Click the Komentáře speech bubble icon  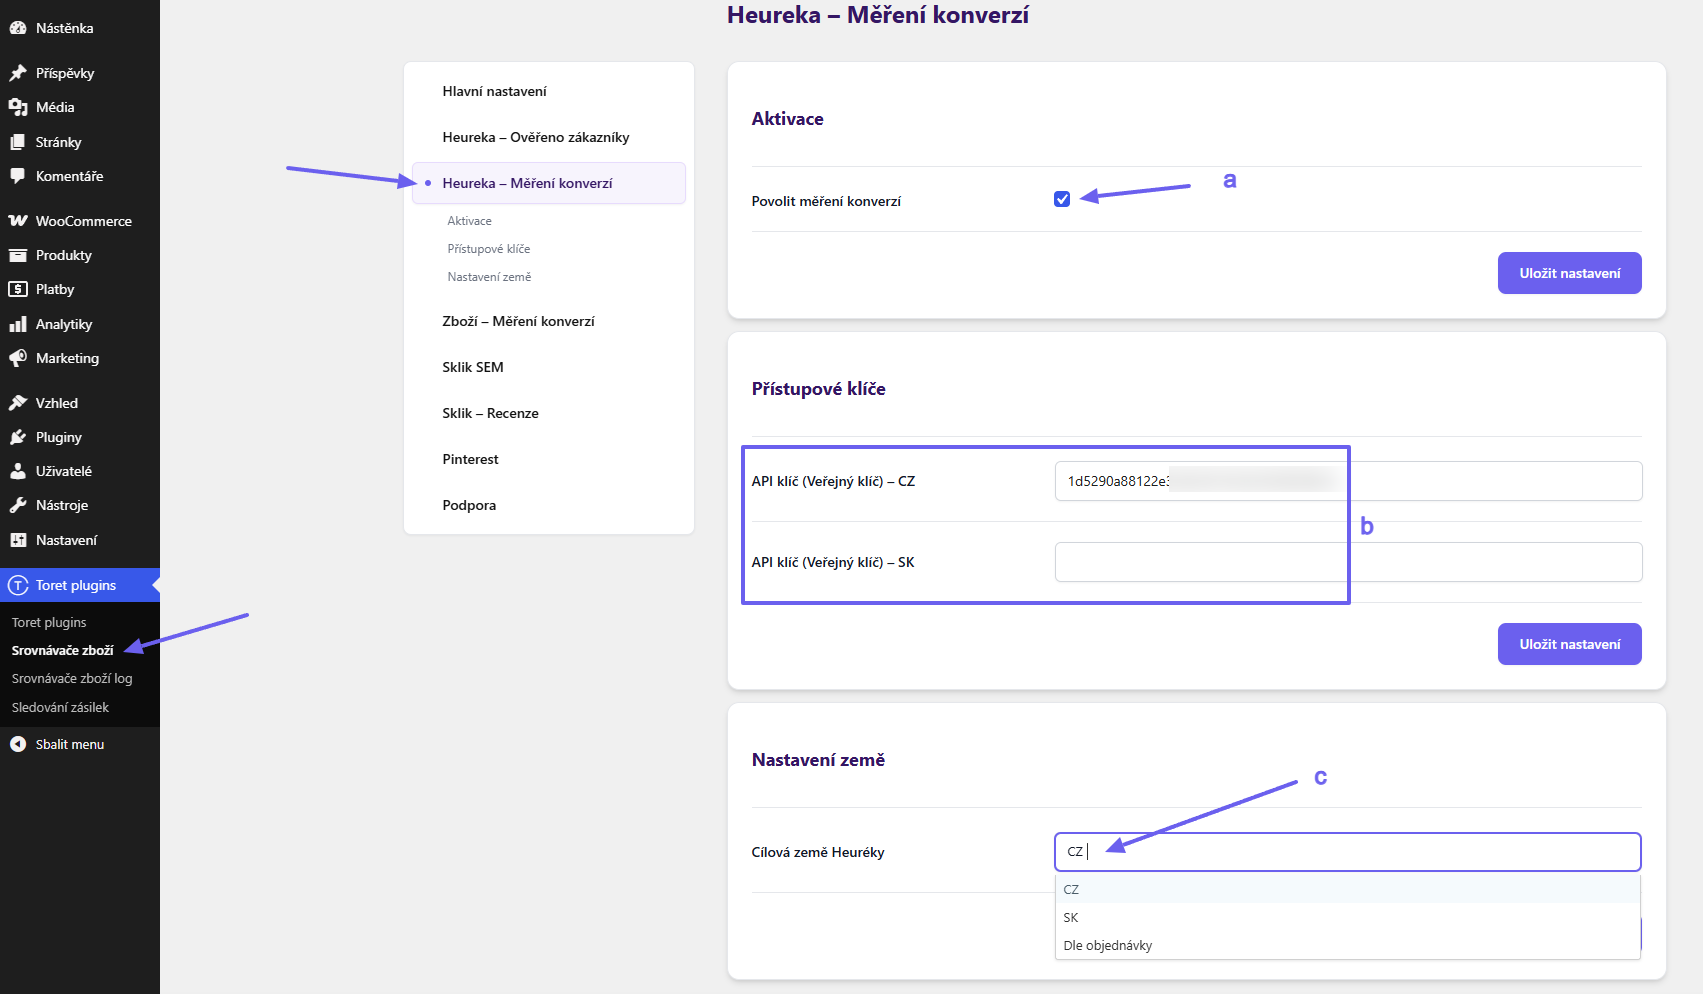[18, 176]
